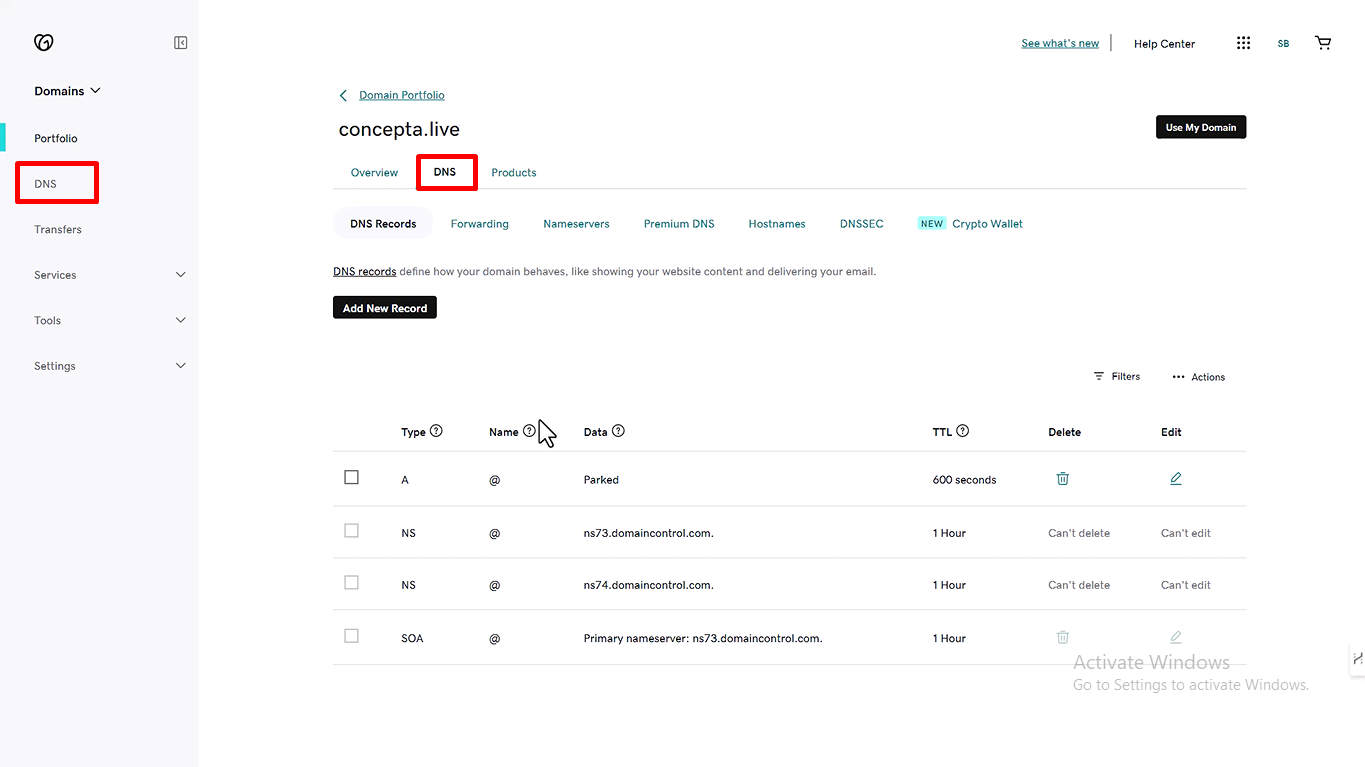Select the ns73 NS record checkbox

351,531
